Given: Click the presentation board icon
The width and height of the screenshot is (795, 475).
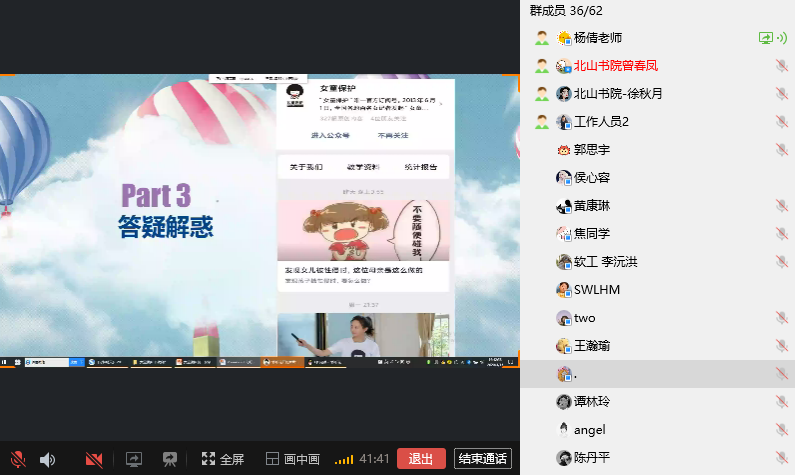Looking at the screenshot, I should pos(170,459).
